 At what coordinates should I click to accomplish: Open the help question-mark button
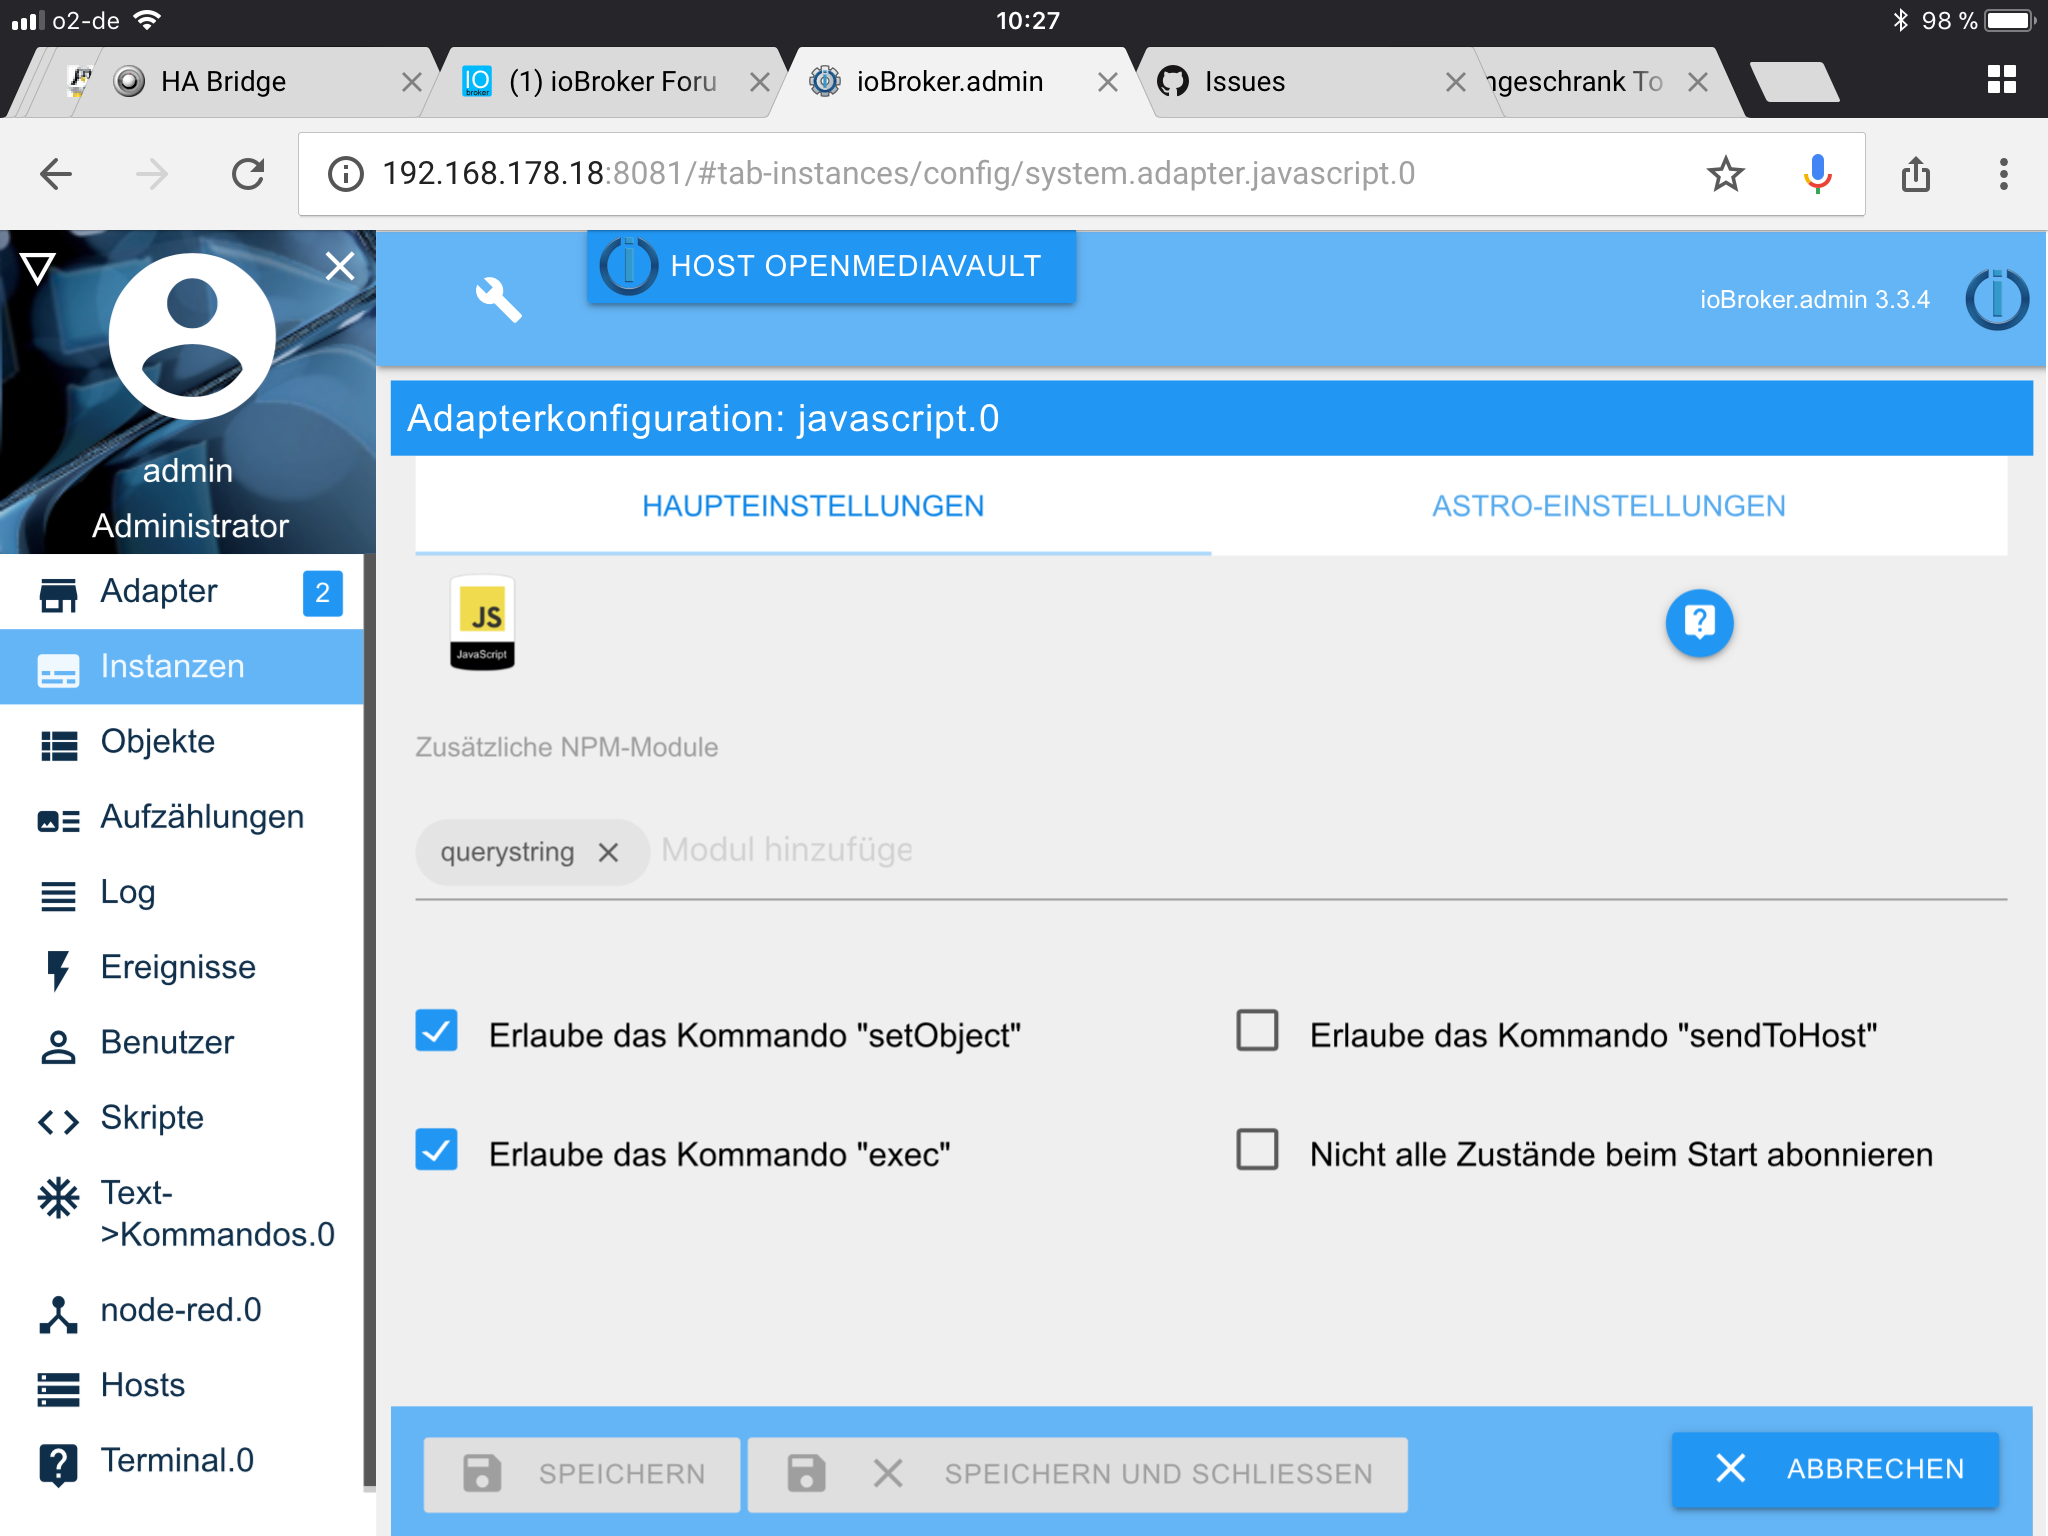(1698, 623)
